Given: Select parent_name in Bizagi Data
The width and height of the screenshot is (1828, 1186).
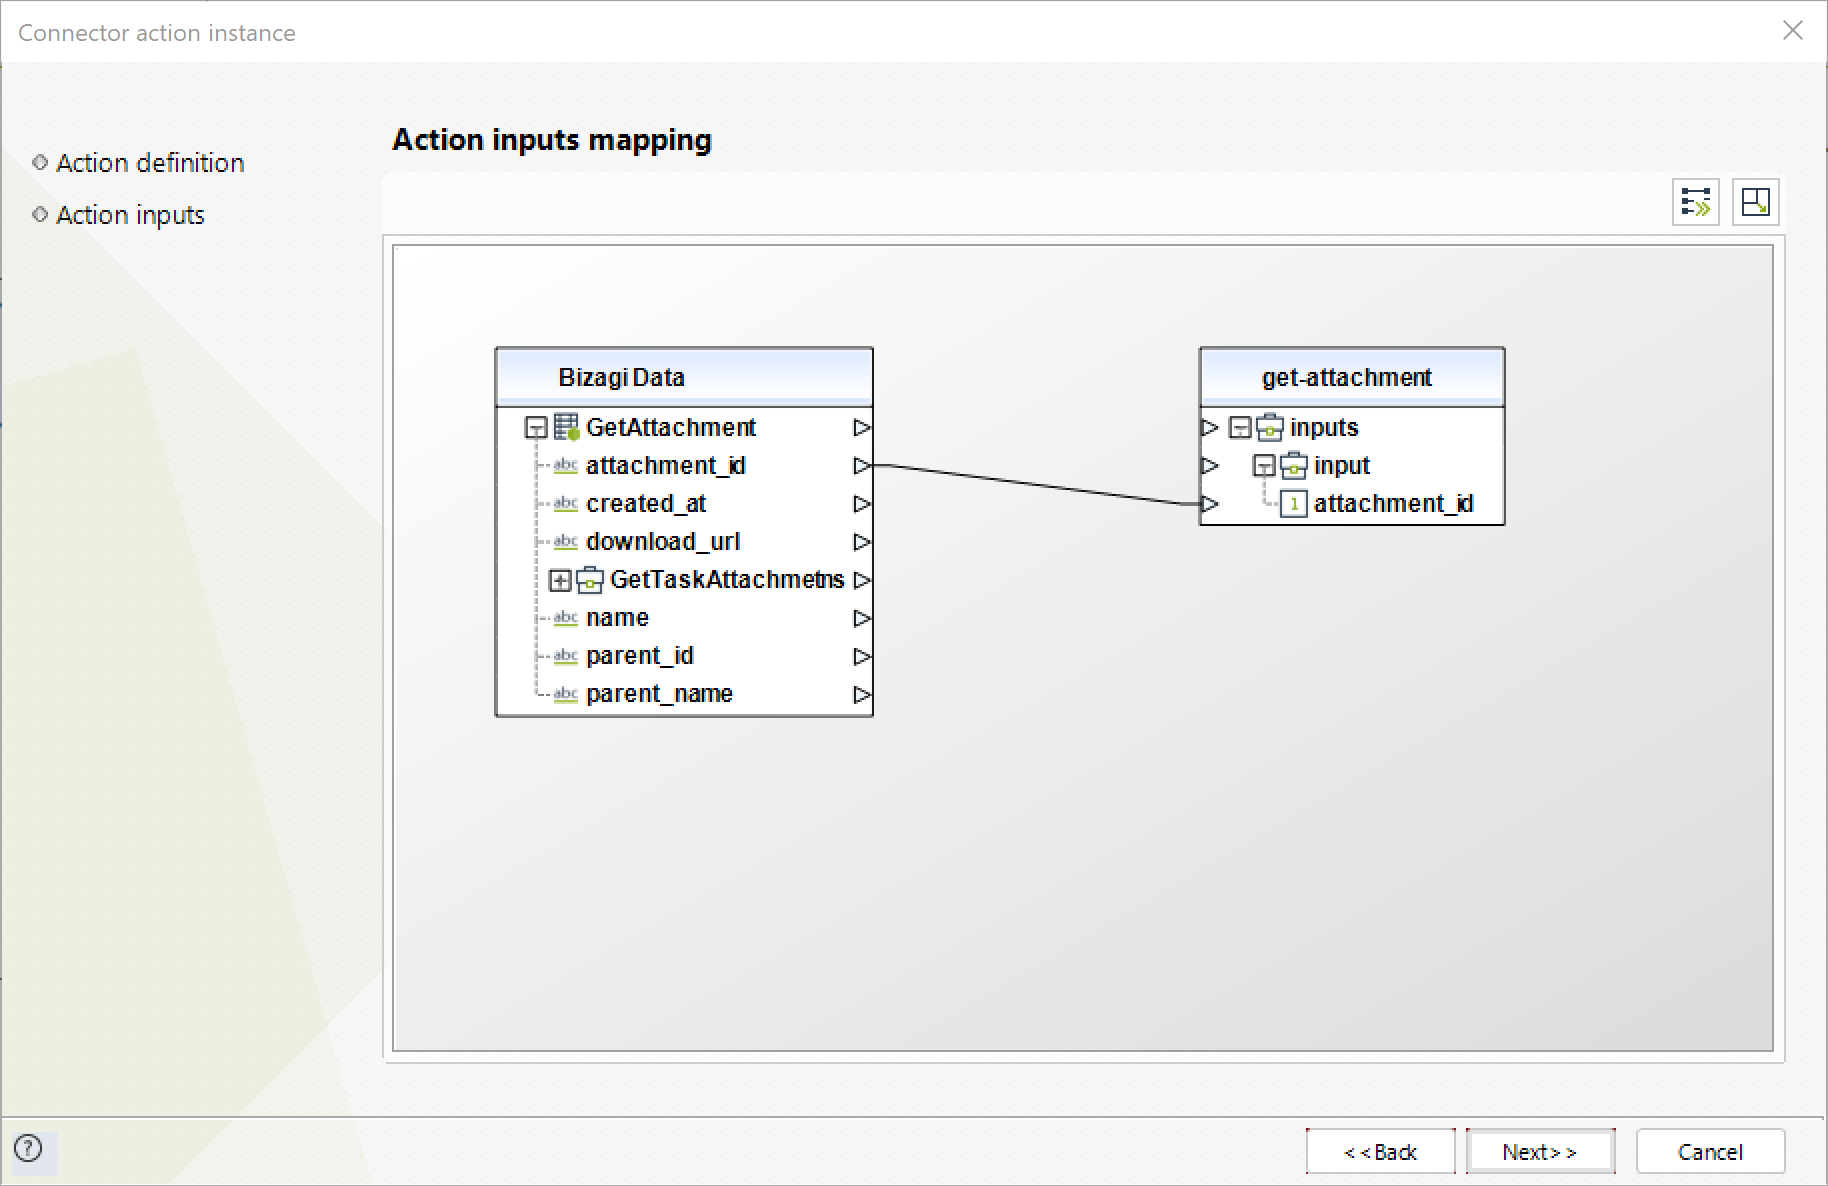Looking at the screenshot, I should click(x=659, y=694).
